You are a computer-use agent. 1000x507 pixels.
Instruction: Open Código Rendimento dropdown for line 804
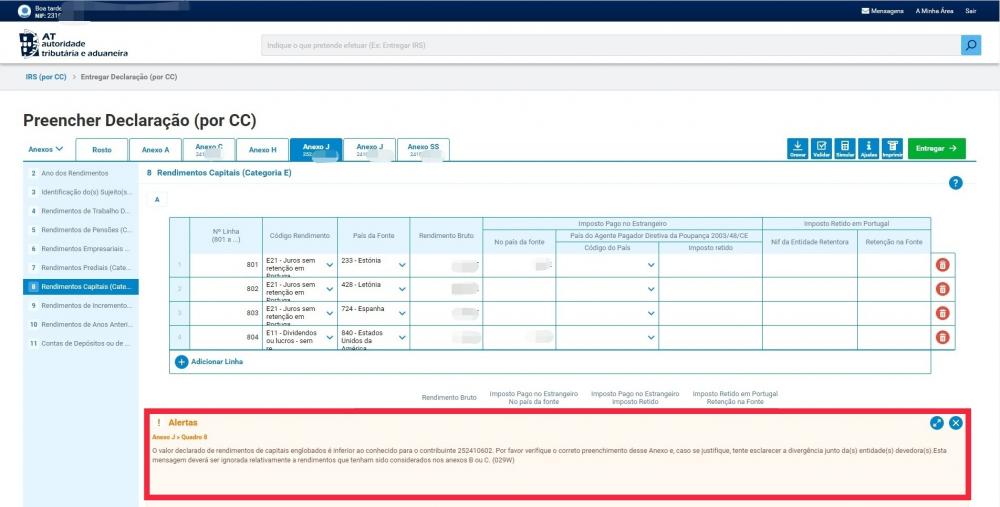[x=328, y=338]
